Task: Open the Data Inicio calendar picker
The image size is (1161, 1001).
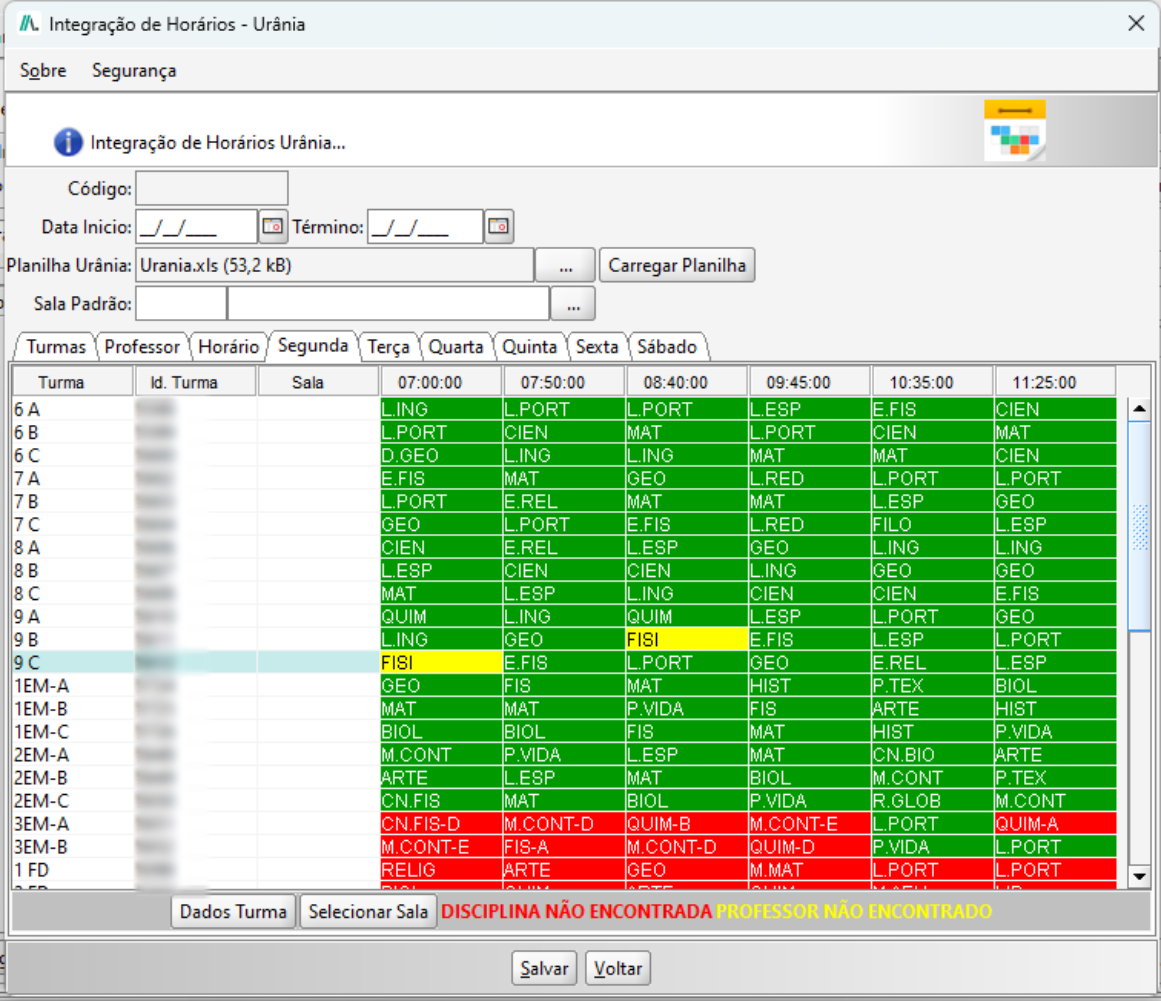Action: coord(273,227)
